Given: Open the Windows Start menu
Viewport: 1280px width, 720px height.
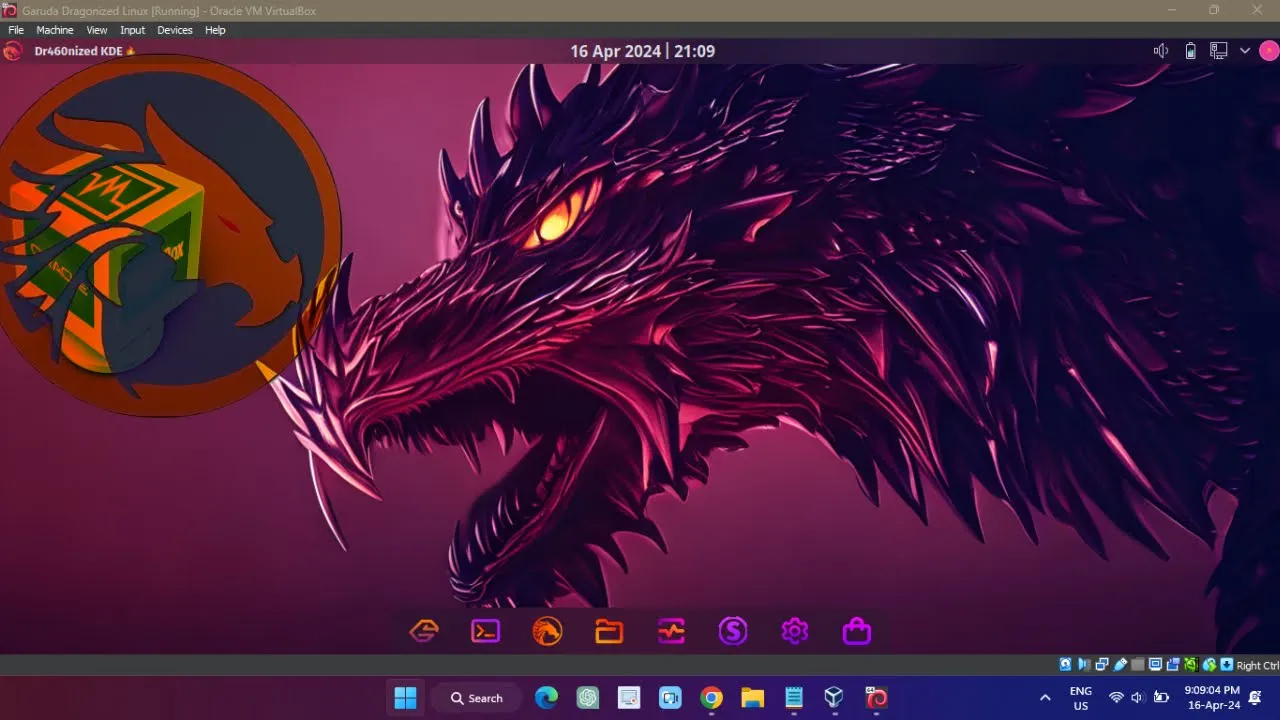Looking at the screenshot, I should pos(406,698).
